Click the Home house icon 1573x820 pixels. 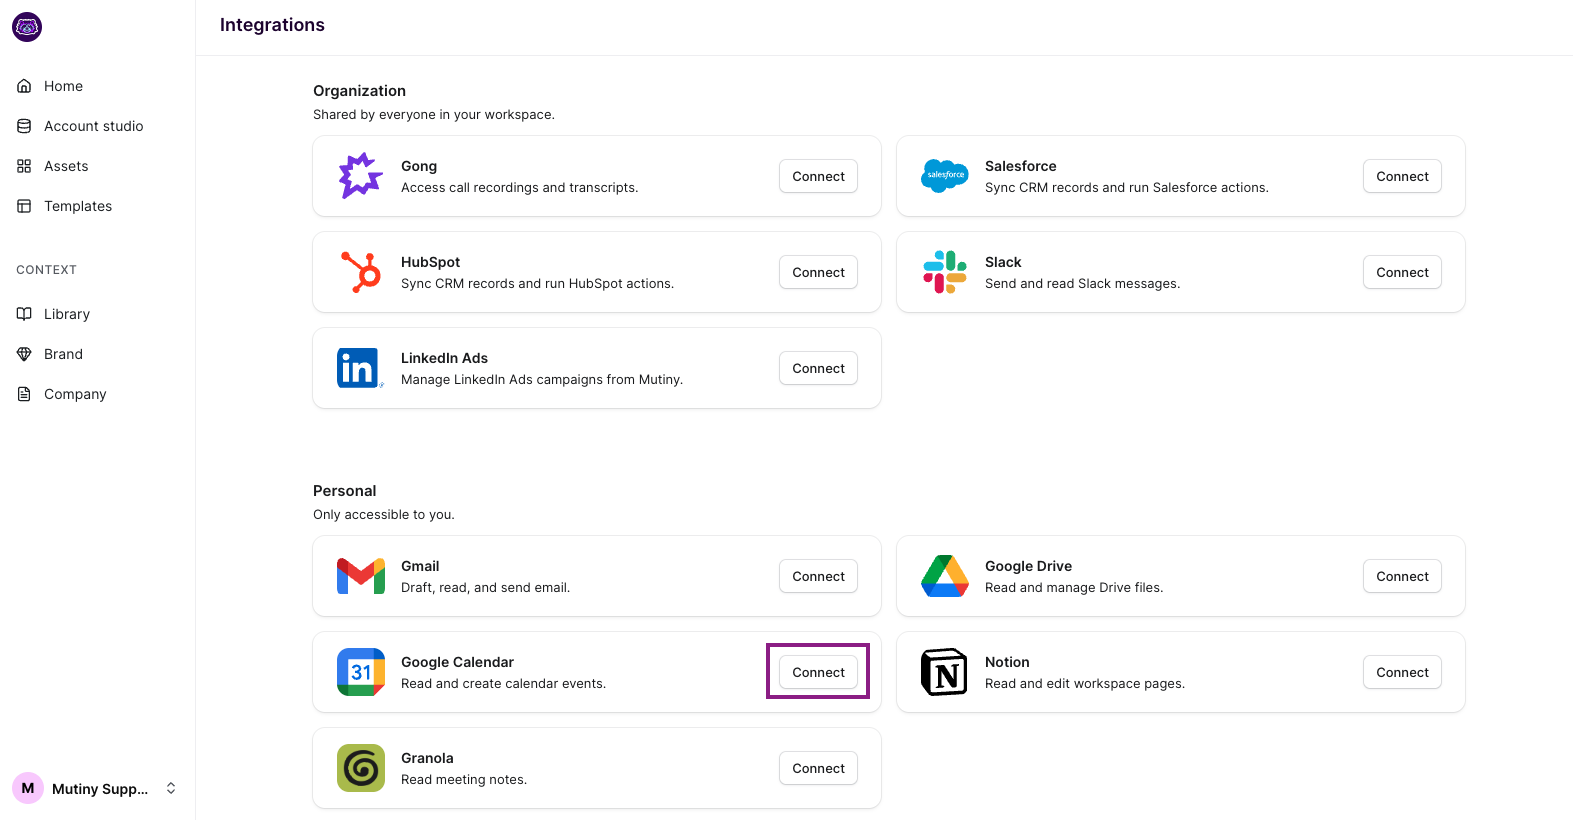coord(24,86)
